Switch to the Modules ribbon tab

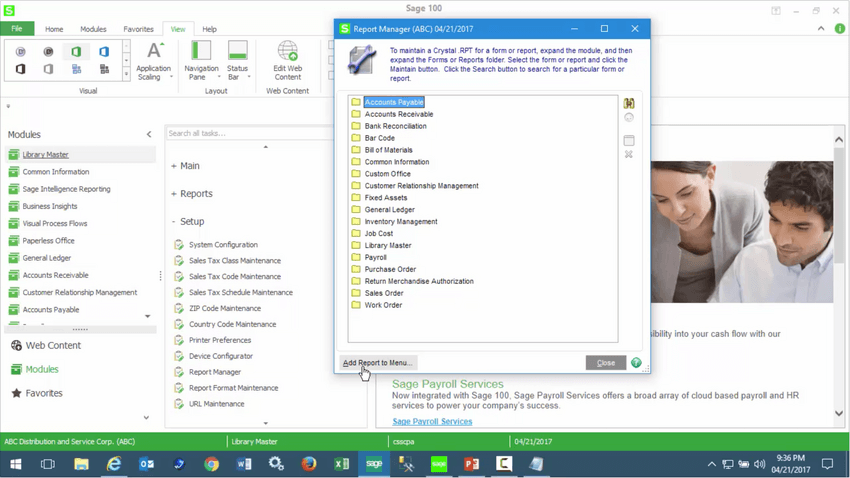tap(93, 29)
